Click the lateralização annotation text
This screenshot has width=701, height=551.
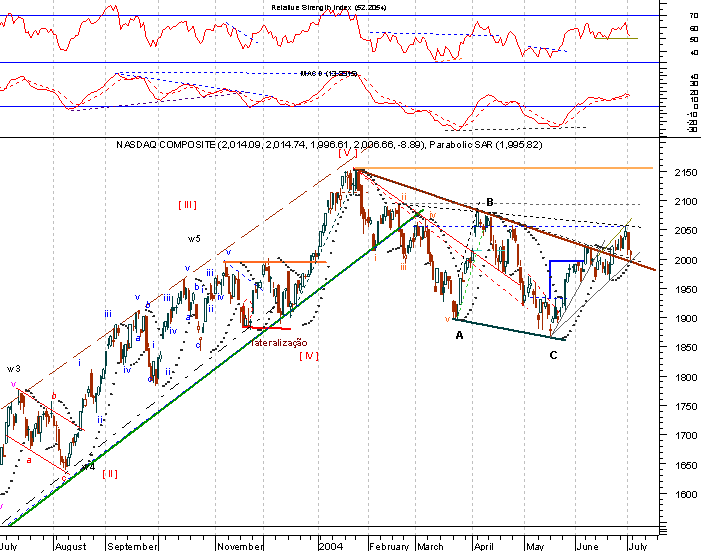coord(279,343)
